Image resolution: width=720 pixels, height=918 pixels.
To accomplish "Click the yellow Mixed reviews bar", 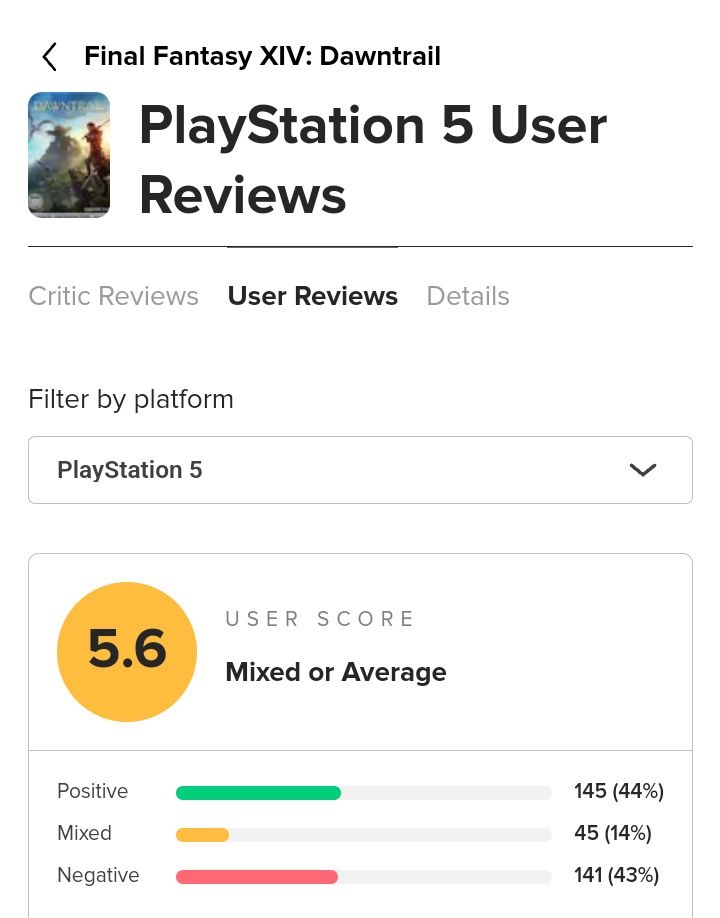I will [202, 835].
